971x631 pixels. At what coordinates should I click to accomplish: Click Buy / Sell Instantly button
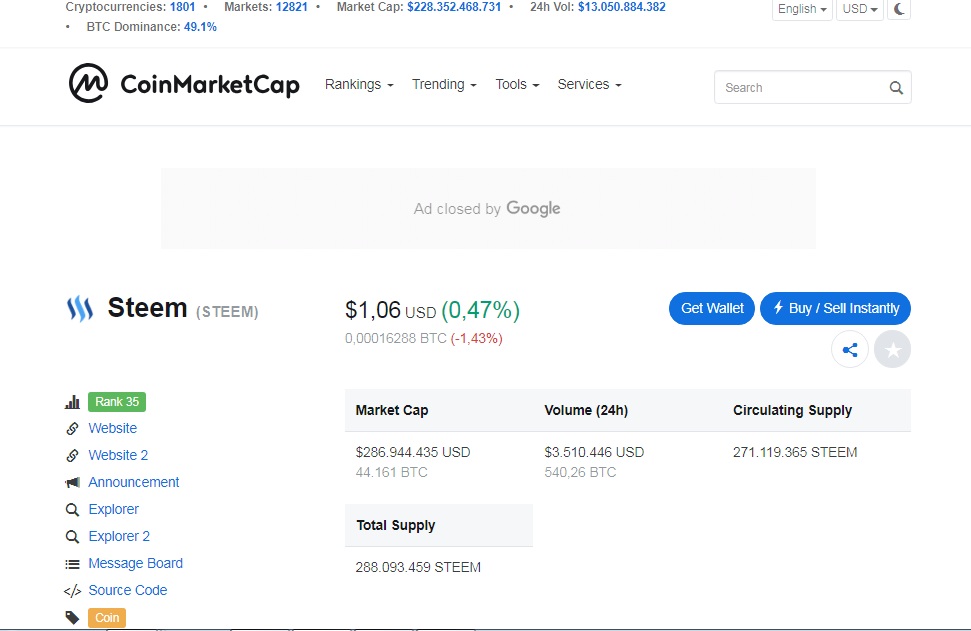[835, 308]
